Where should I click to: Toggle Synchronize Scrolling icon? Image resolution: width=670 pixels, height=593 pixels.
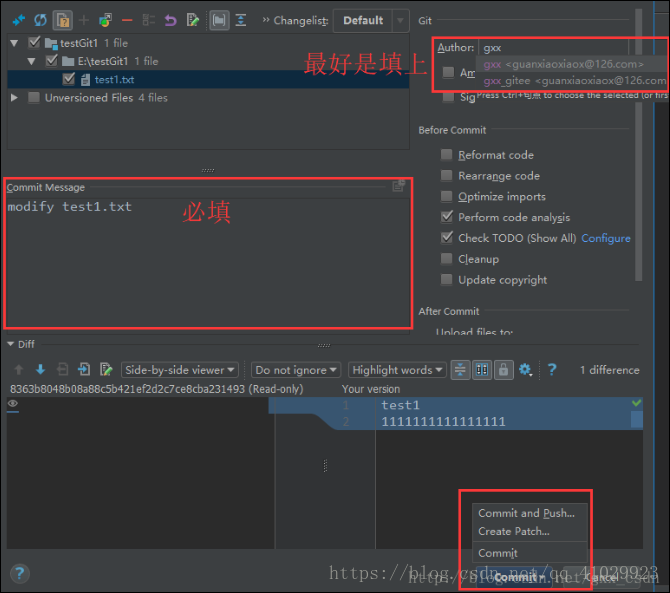pos(482,370)
